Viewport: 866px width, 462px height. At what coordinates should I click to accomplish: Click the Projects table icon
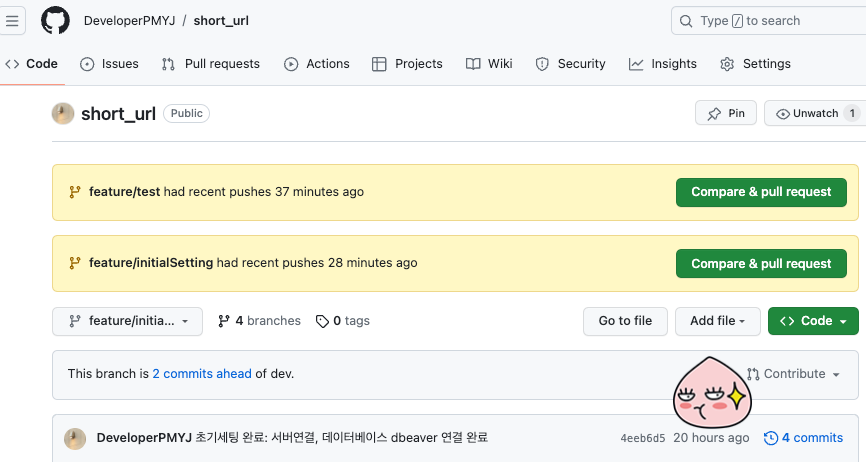click(379, 64)
